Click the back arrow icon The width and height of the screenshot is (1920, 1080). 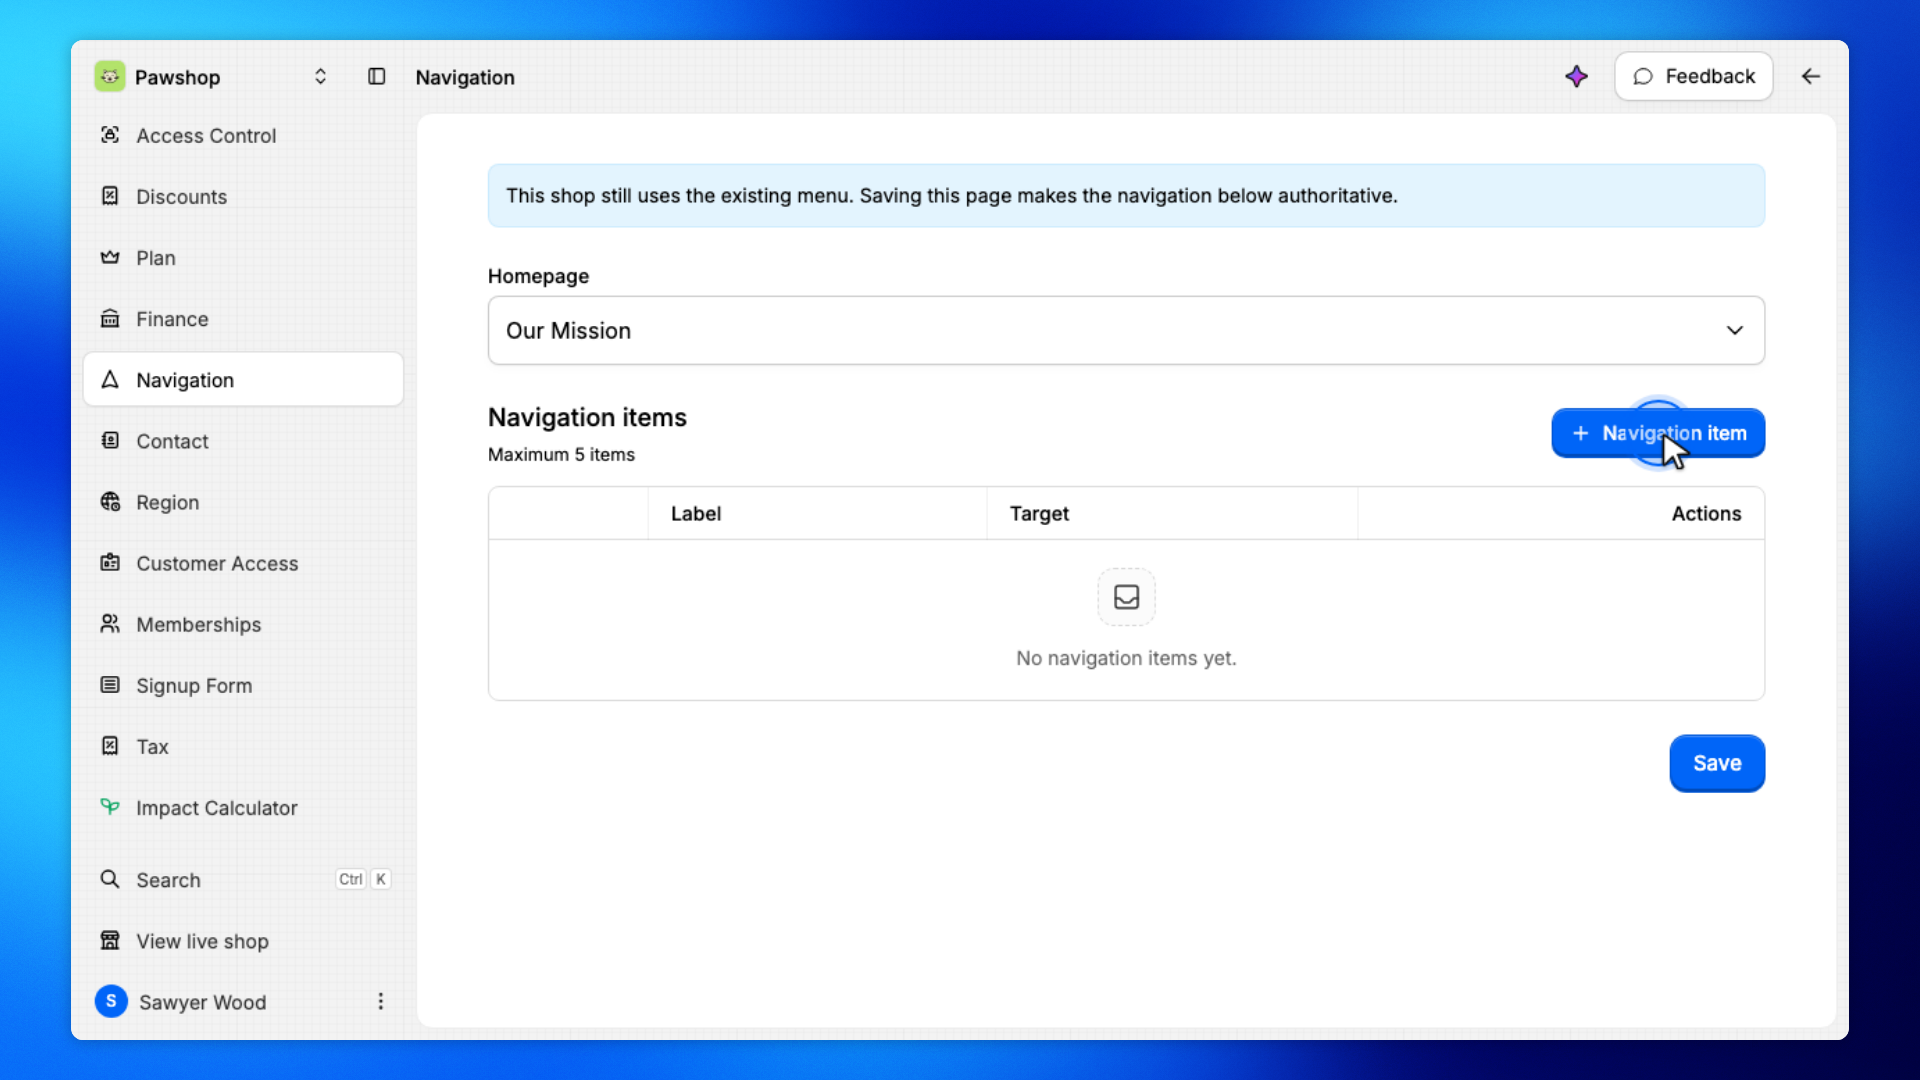click(x=1810, y=76)
